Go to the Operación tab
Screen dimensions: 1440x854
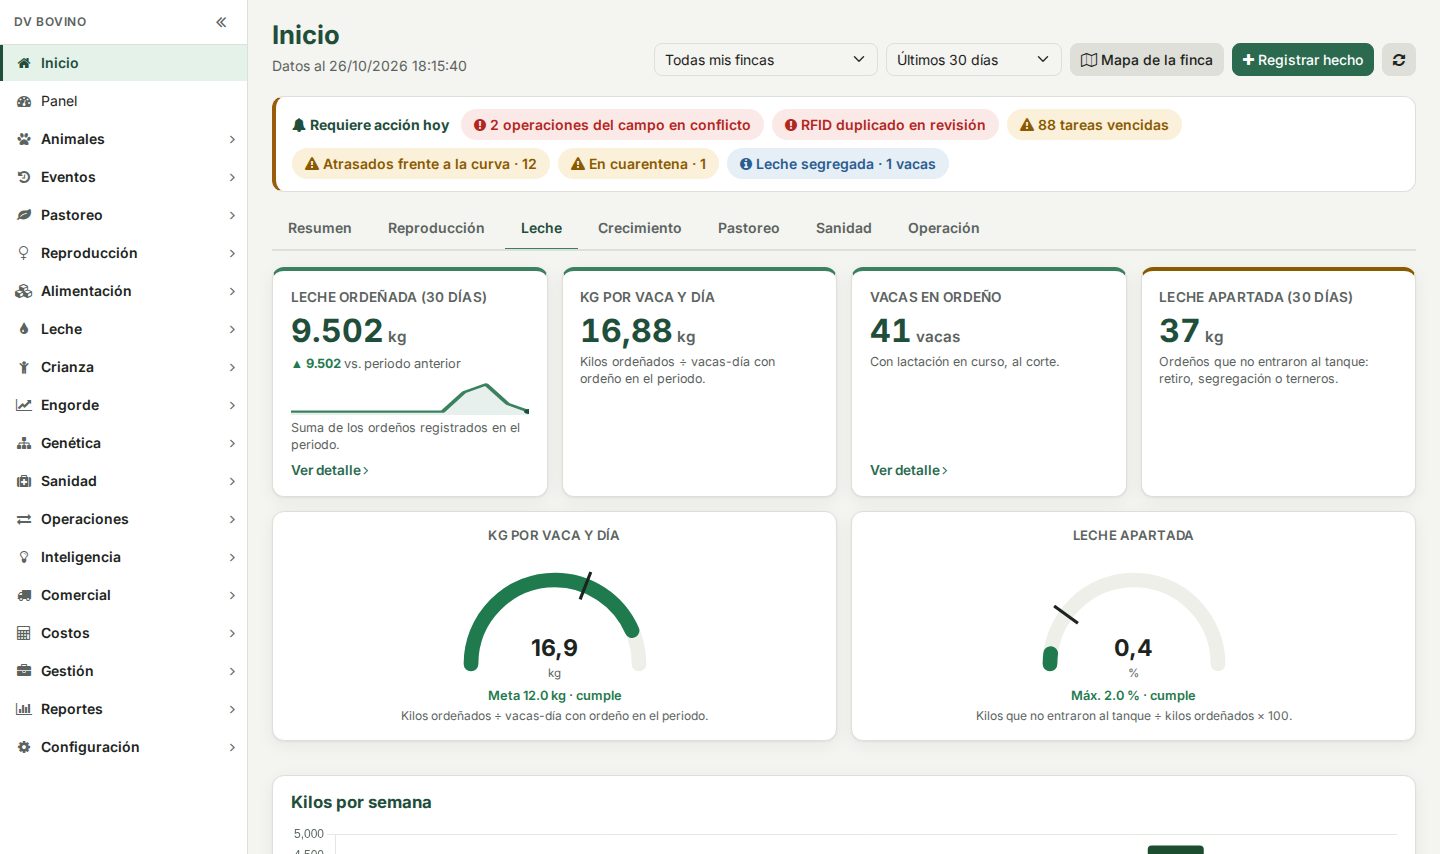point(944,228)
